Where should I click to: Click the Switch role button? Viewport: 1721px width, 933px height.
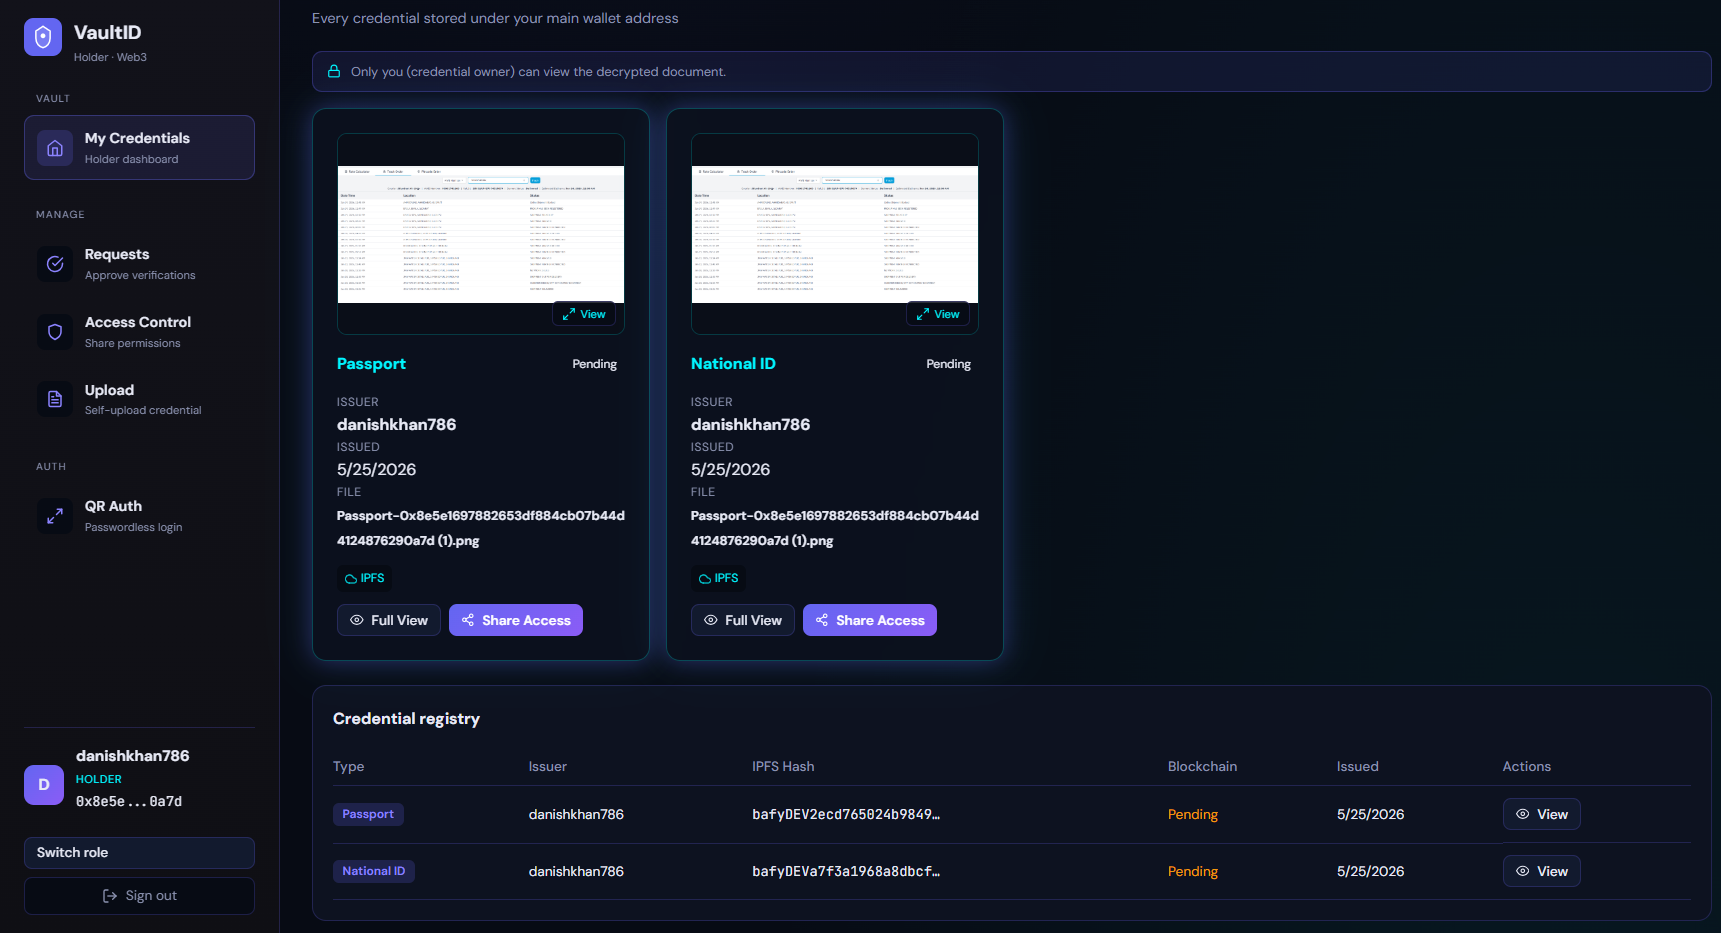coord(139,853)
